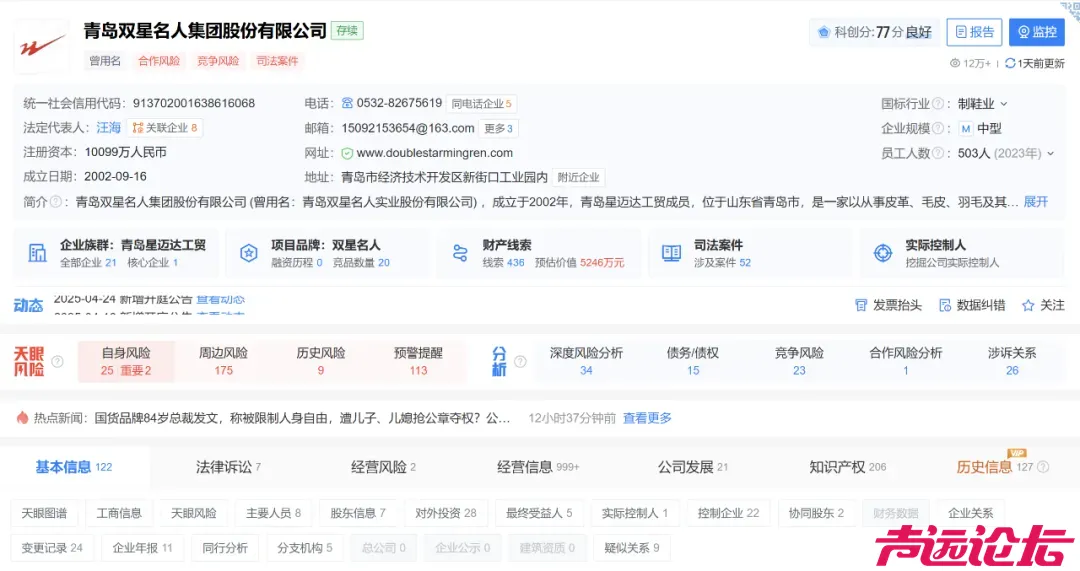Click help icon beside 历史信息 127
The width and height of the screenshot is (1080, 571).
(1043, 467)
